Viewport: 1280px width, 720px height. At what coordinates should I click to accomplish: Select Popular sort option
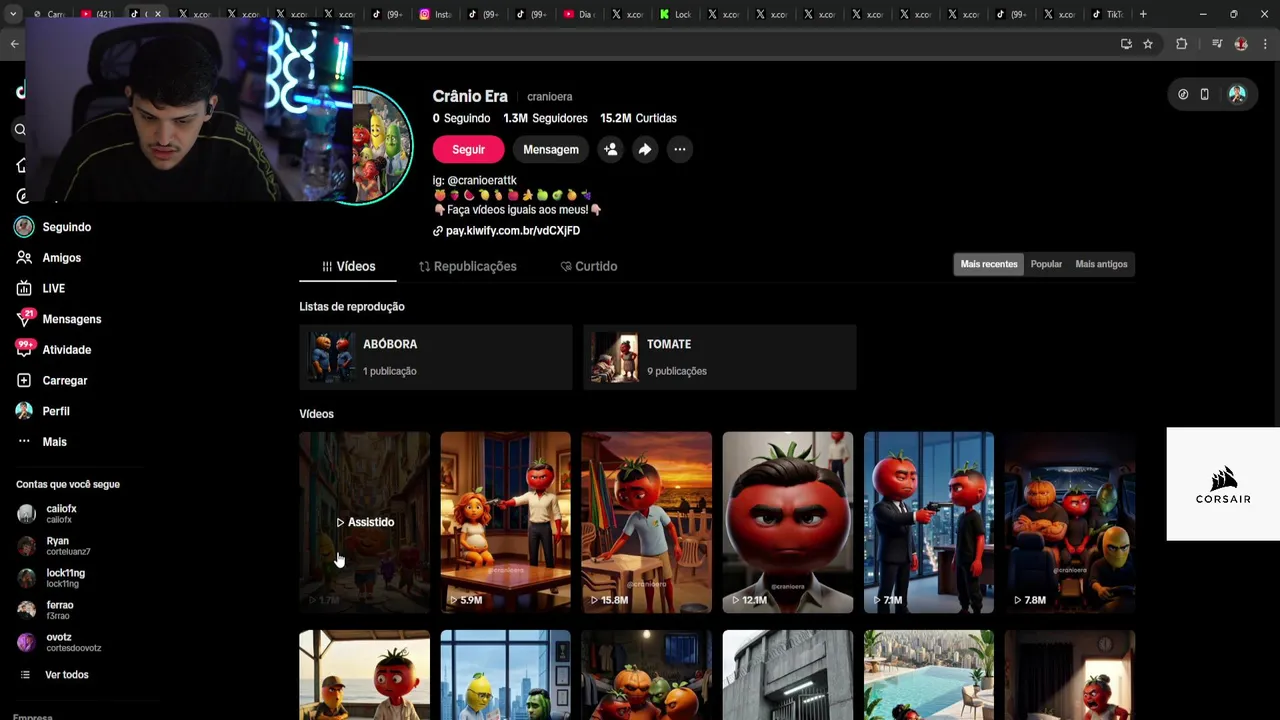tap(1046, 264)
